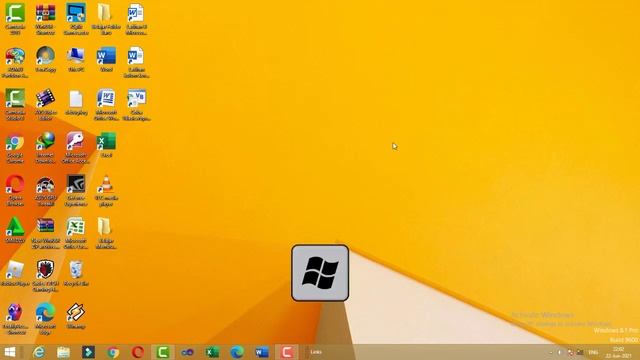The height and width of the screenshot is (360, 640).
Task: Open the Opera Browser desktop shortcut
Action: point(15,191)
